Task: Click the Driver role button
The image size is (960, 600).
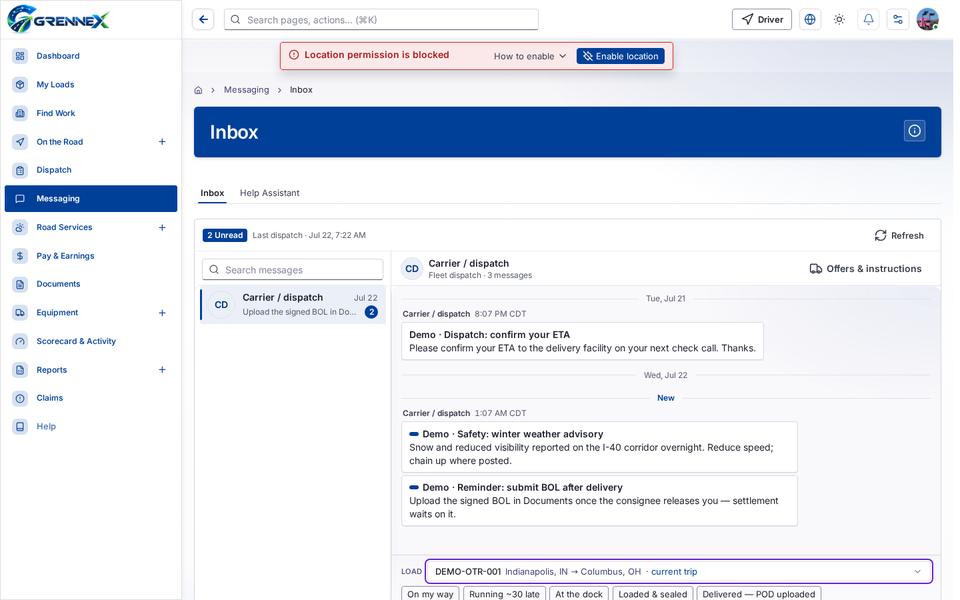Action: click(x=762, y=20)
